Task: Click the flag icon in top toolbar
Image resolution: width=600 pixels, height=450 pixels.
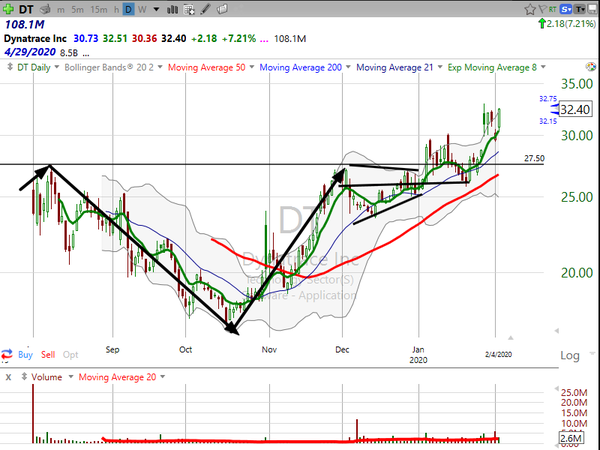Action: pyautogui.click(x=543, y=8)
